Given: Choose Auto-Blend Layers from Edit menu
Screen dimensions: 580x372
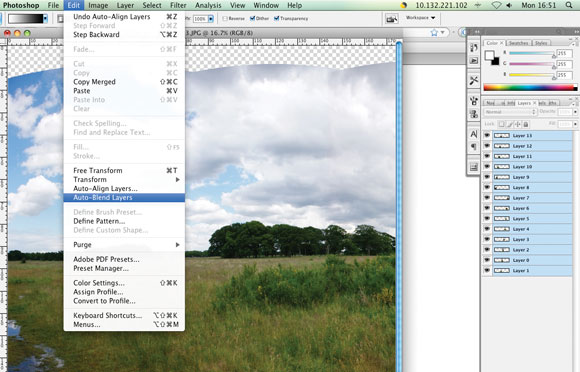Looking at the screenshot, I should pyautogui.click(x=124, y=197).
